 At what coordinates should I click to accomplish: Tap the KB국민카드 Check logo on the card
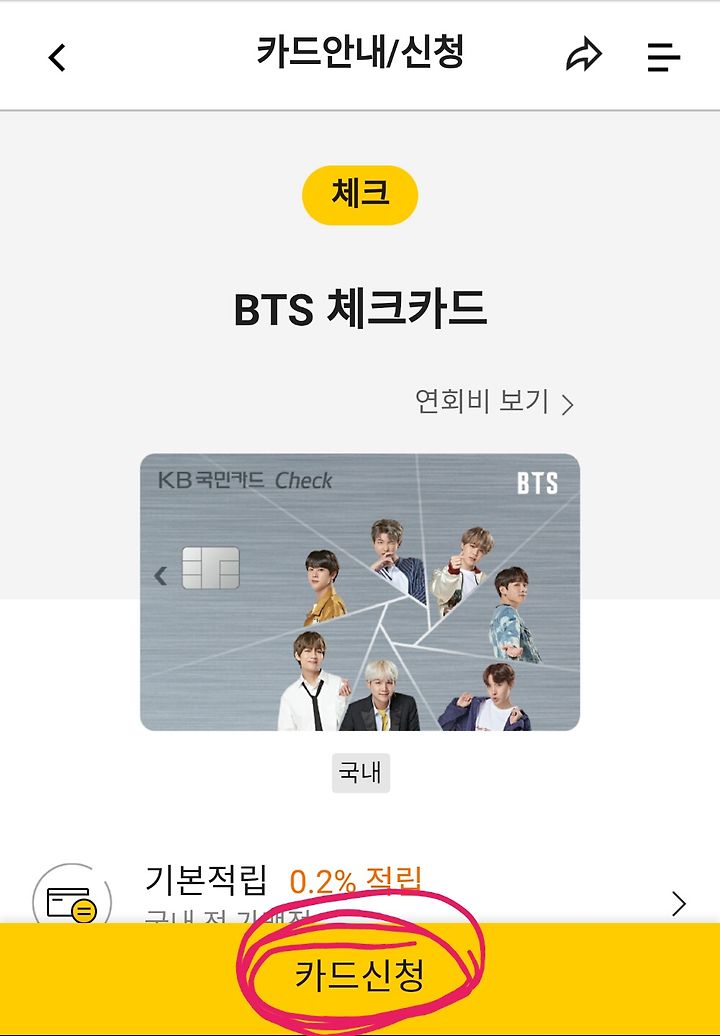[245, 480]
